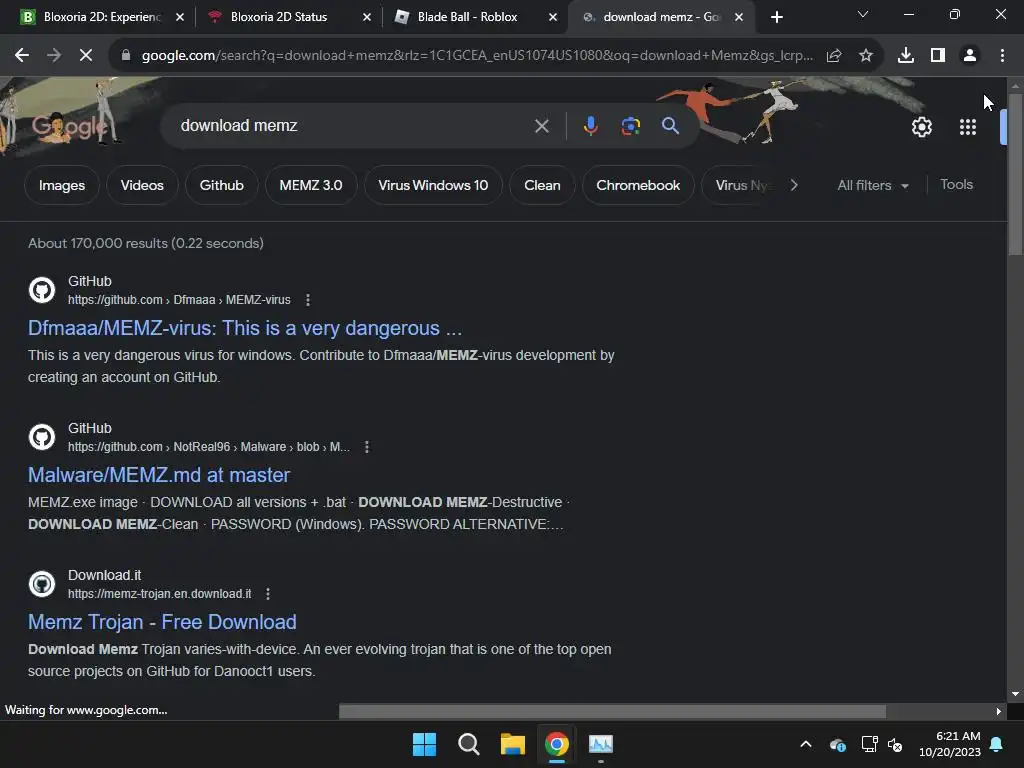Click the github.com NotReal96 Malware URL
This screenshot has height=768, width=1024.
tap(209, 447)
